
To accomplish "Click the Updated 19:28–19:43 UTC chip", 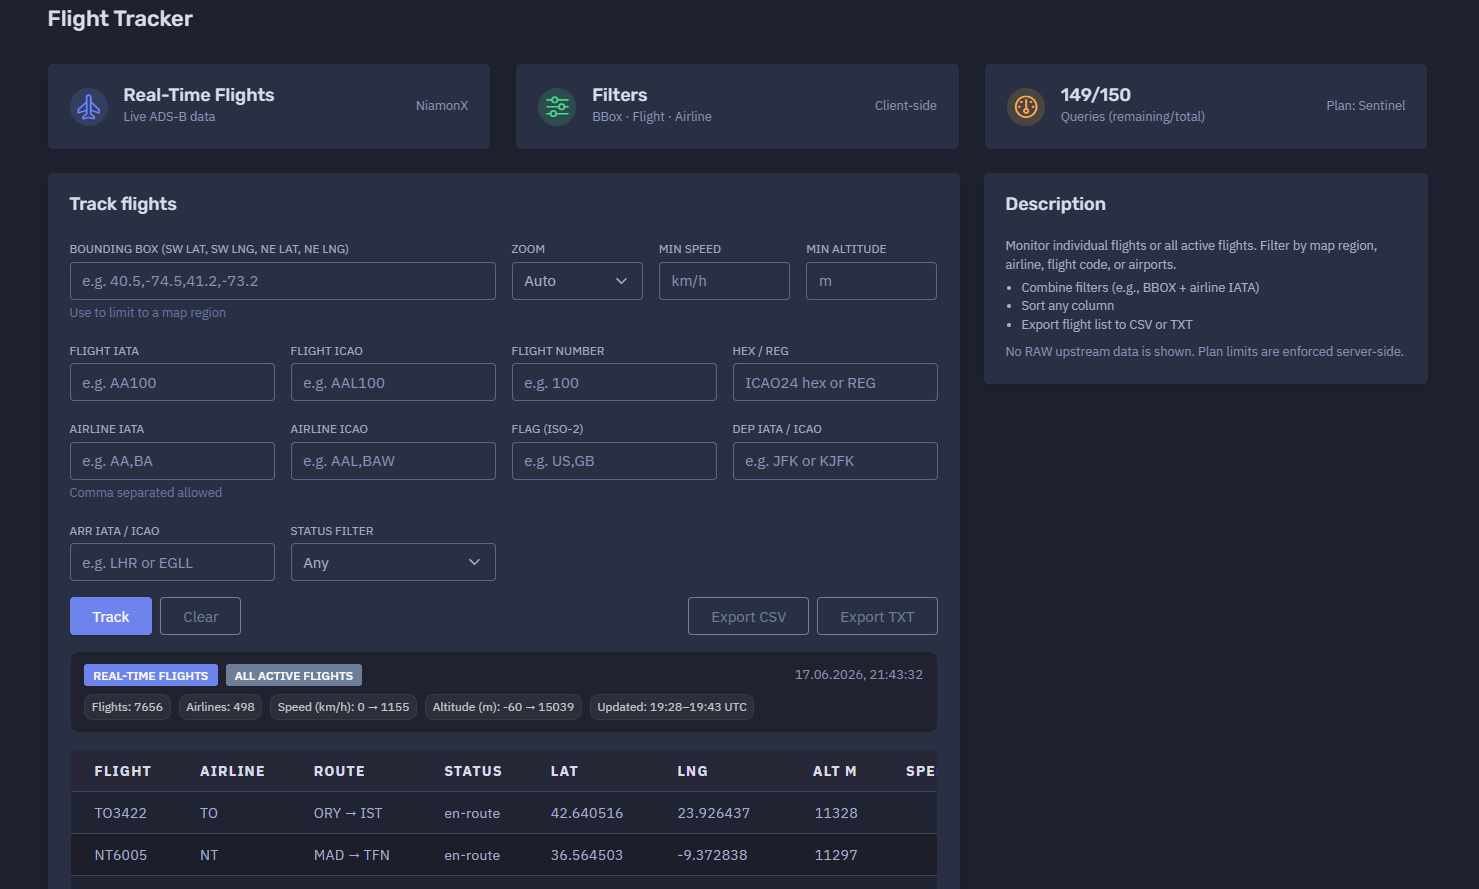I will [672, 707].
